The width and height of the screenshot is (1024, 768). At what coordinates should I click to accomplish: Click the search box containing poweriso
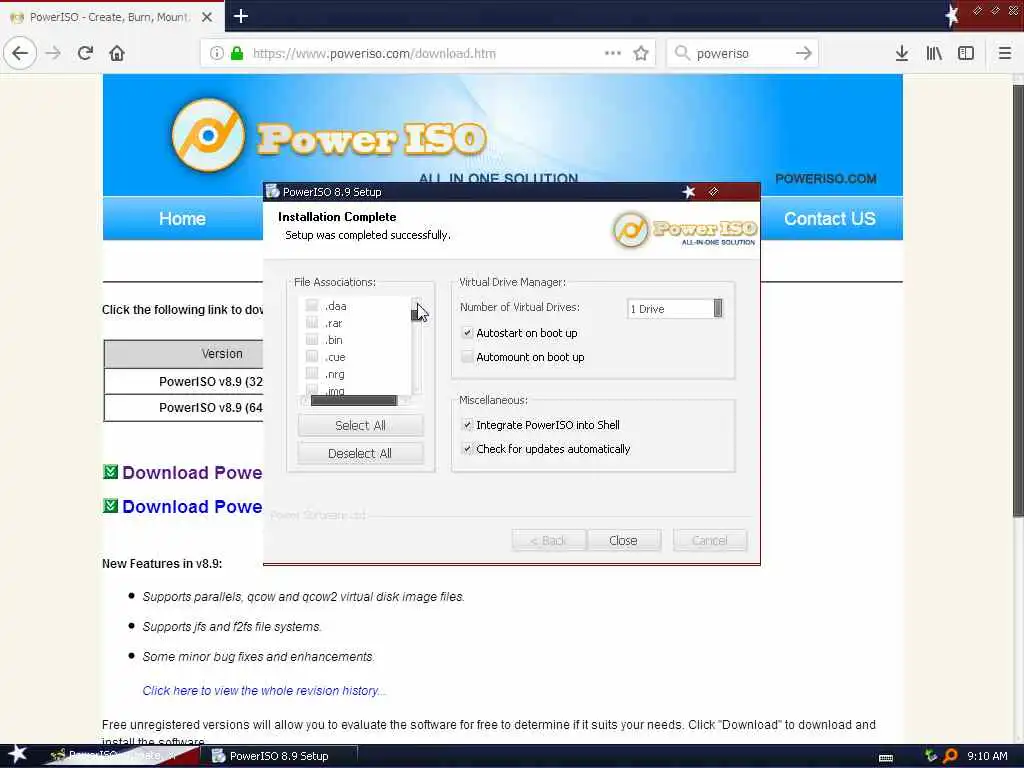pyautogui.click(x=742, y=53)
